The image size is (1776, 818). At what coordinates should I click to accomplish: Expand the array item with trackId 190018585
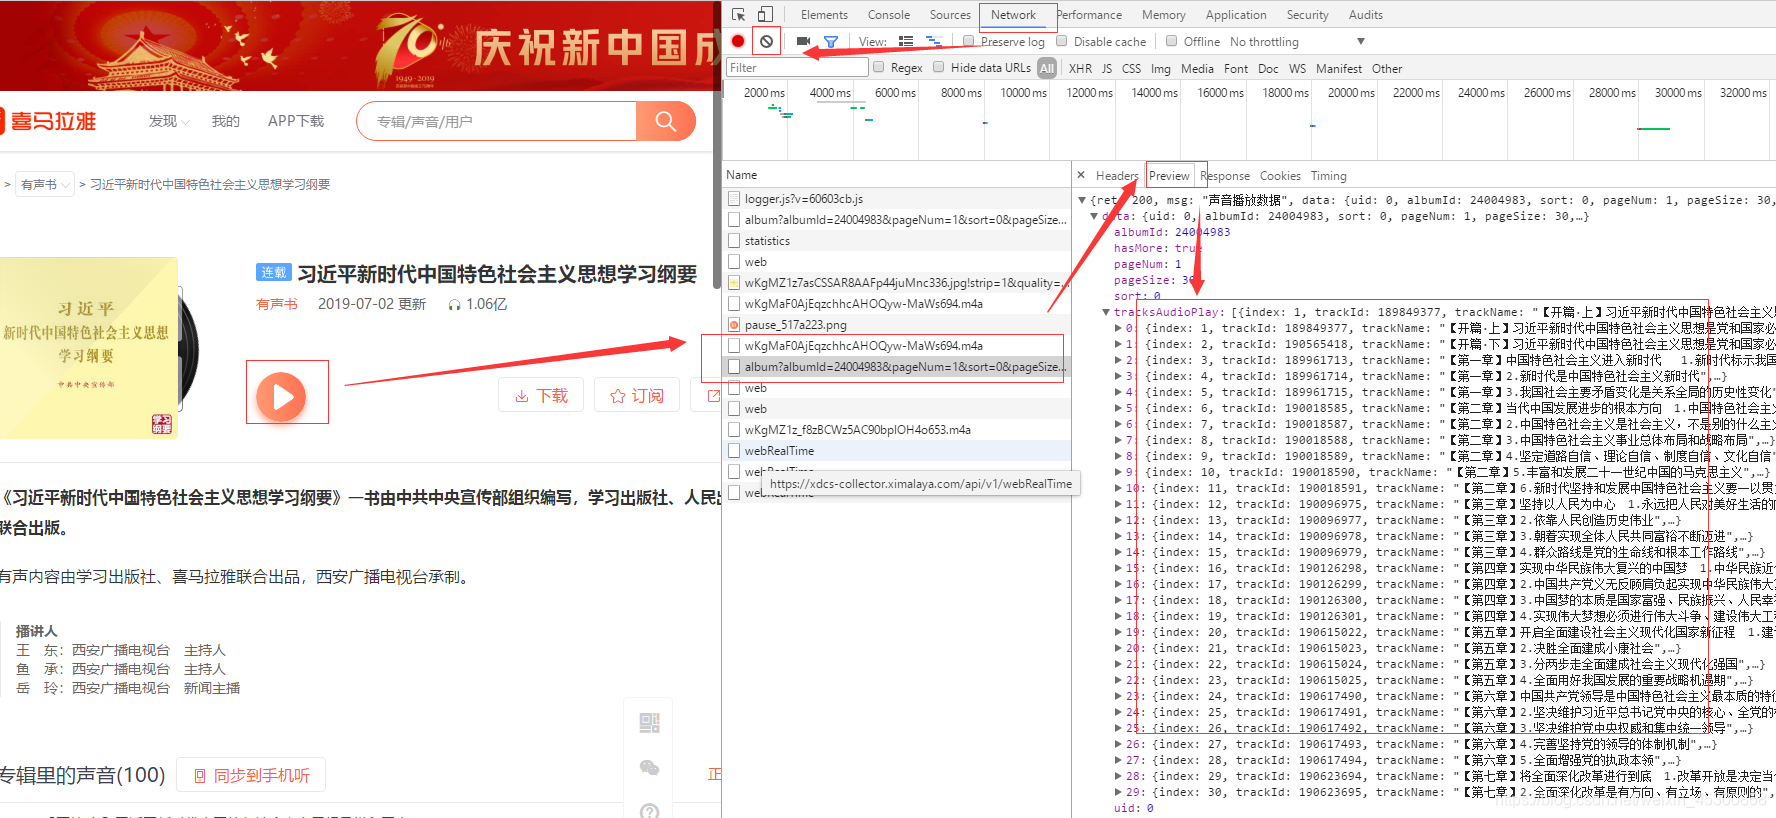[x=1118, y=408]
